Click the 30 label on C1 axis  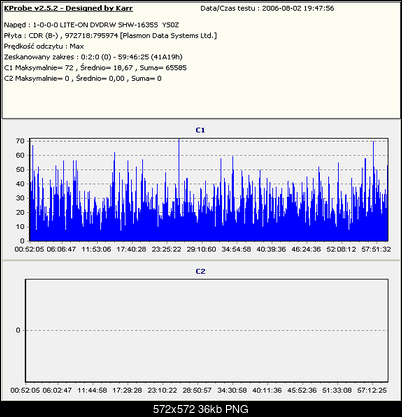pyautogui.click(x=20, y=198)
